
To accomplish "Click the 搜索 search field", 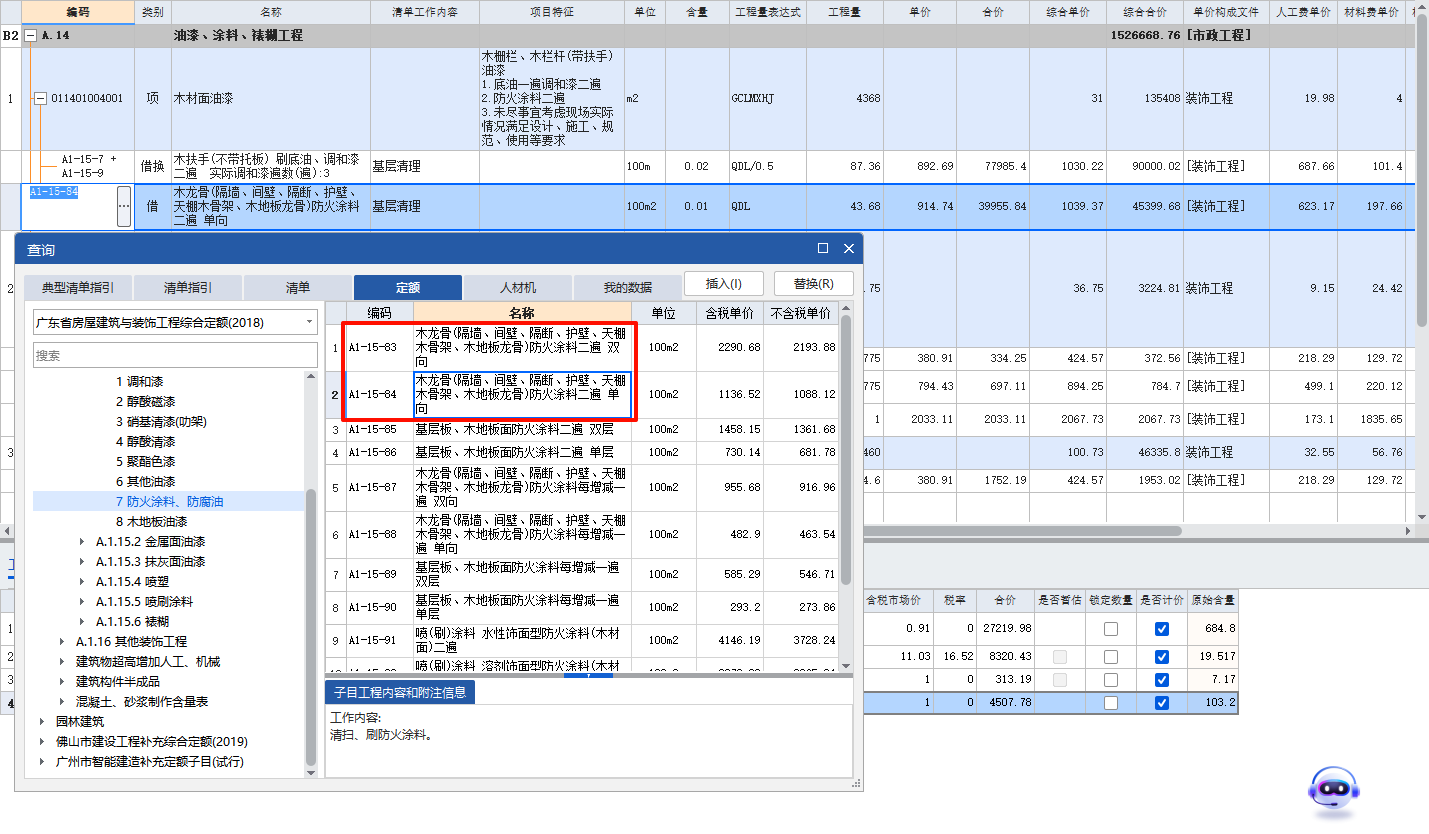I will coord(175,355).
